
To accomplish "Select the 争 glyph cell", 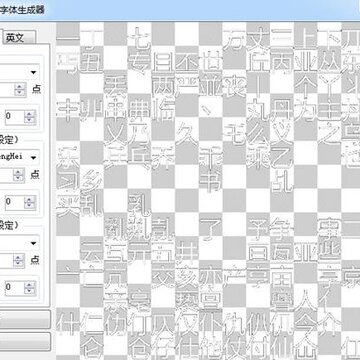I will tap(282, 228).
